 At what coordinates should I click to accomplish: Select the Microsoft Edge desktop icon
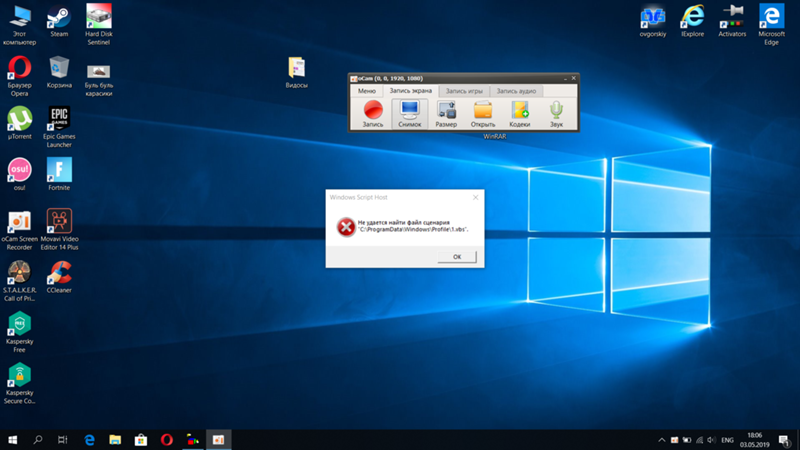[x=771, y=24]
